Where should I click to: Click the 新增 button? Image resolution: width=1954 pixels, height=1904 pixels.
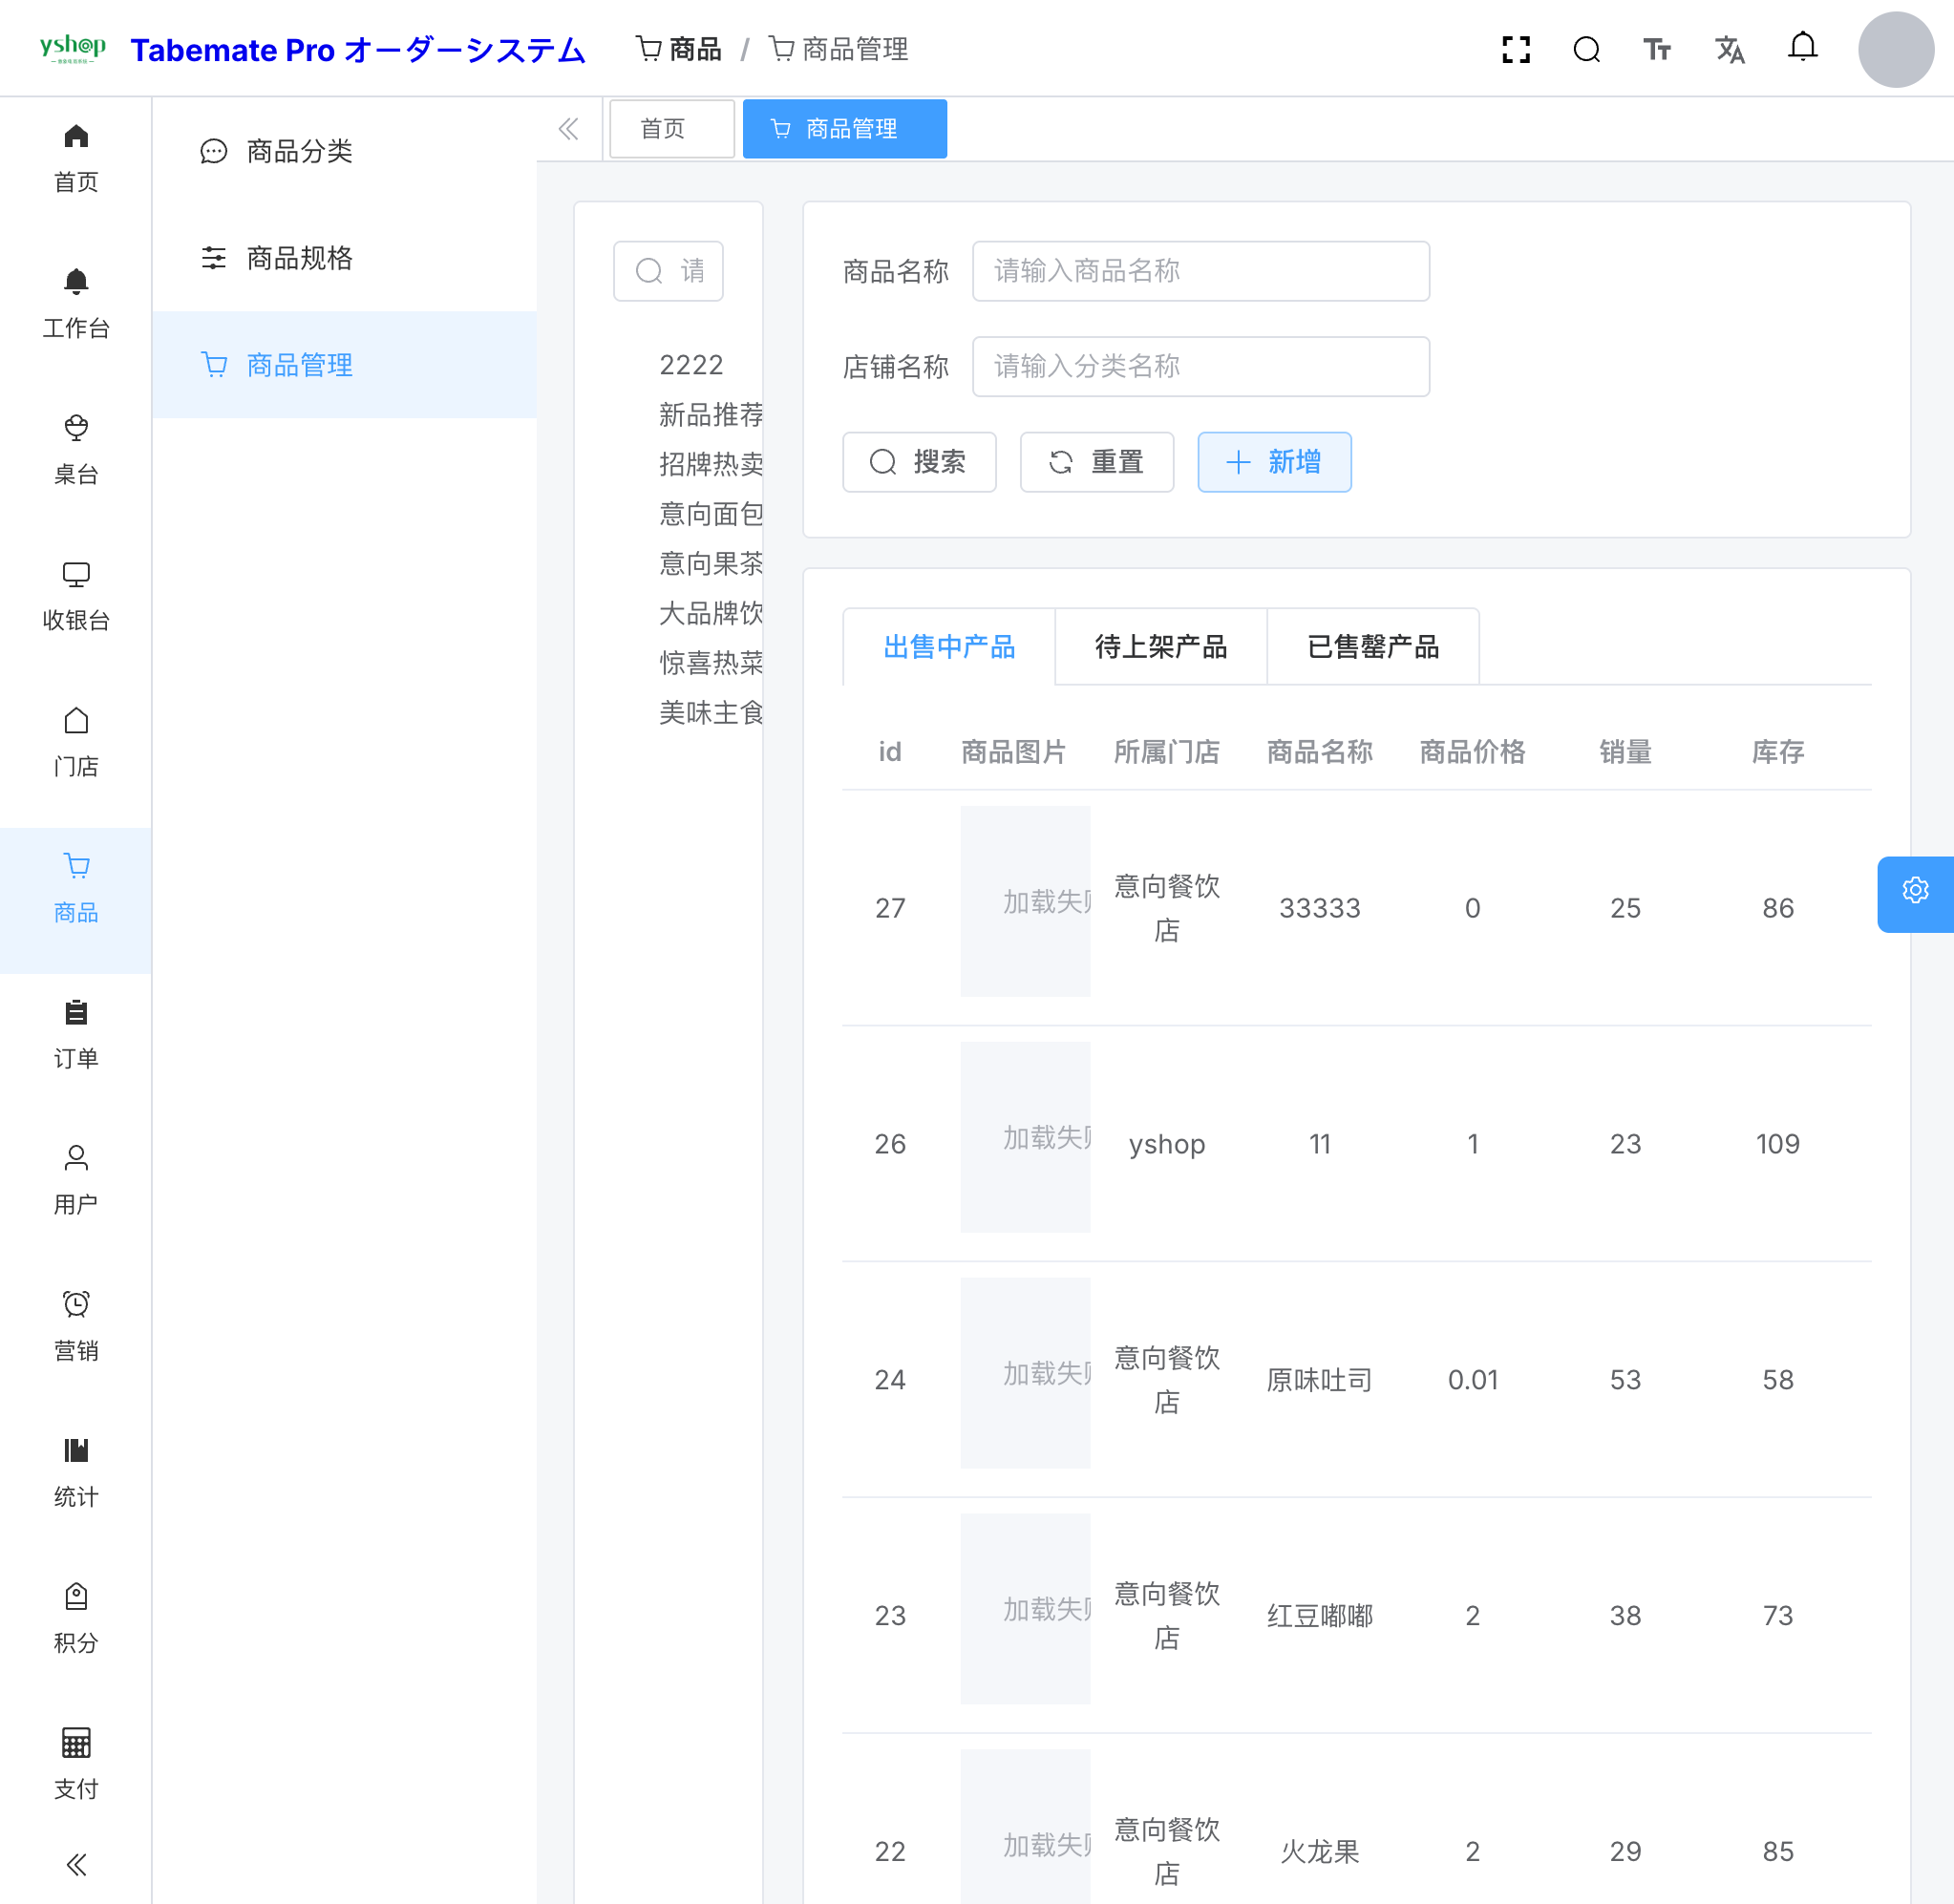click(1273, 462)
